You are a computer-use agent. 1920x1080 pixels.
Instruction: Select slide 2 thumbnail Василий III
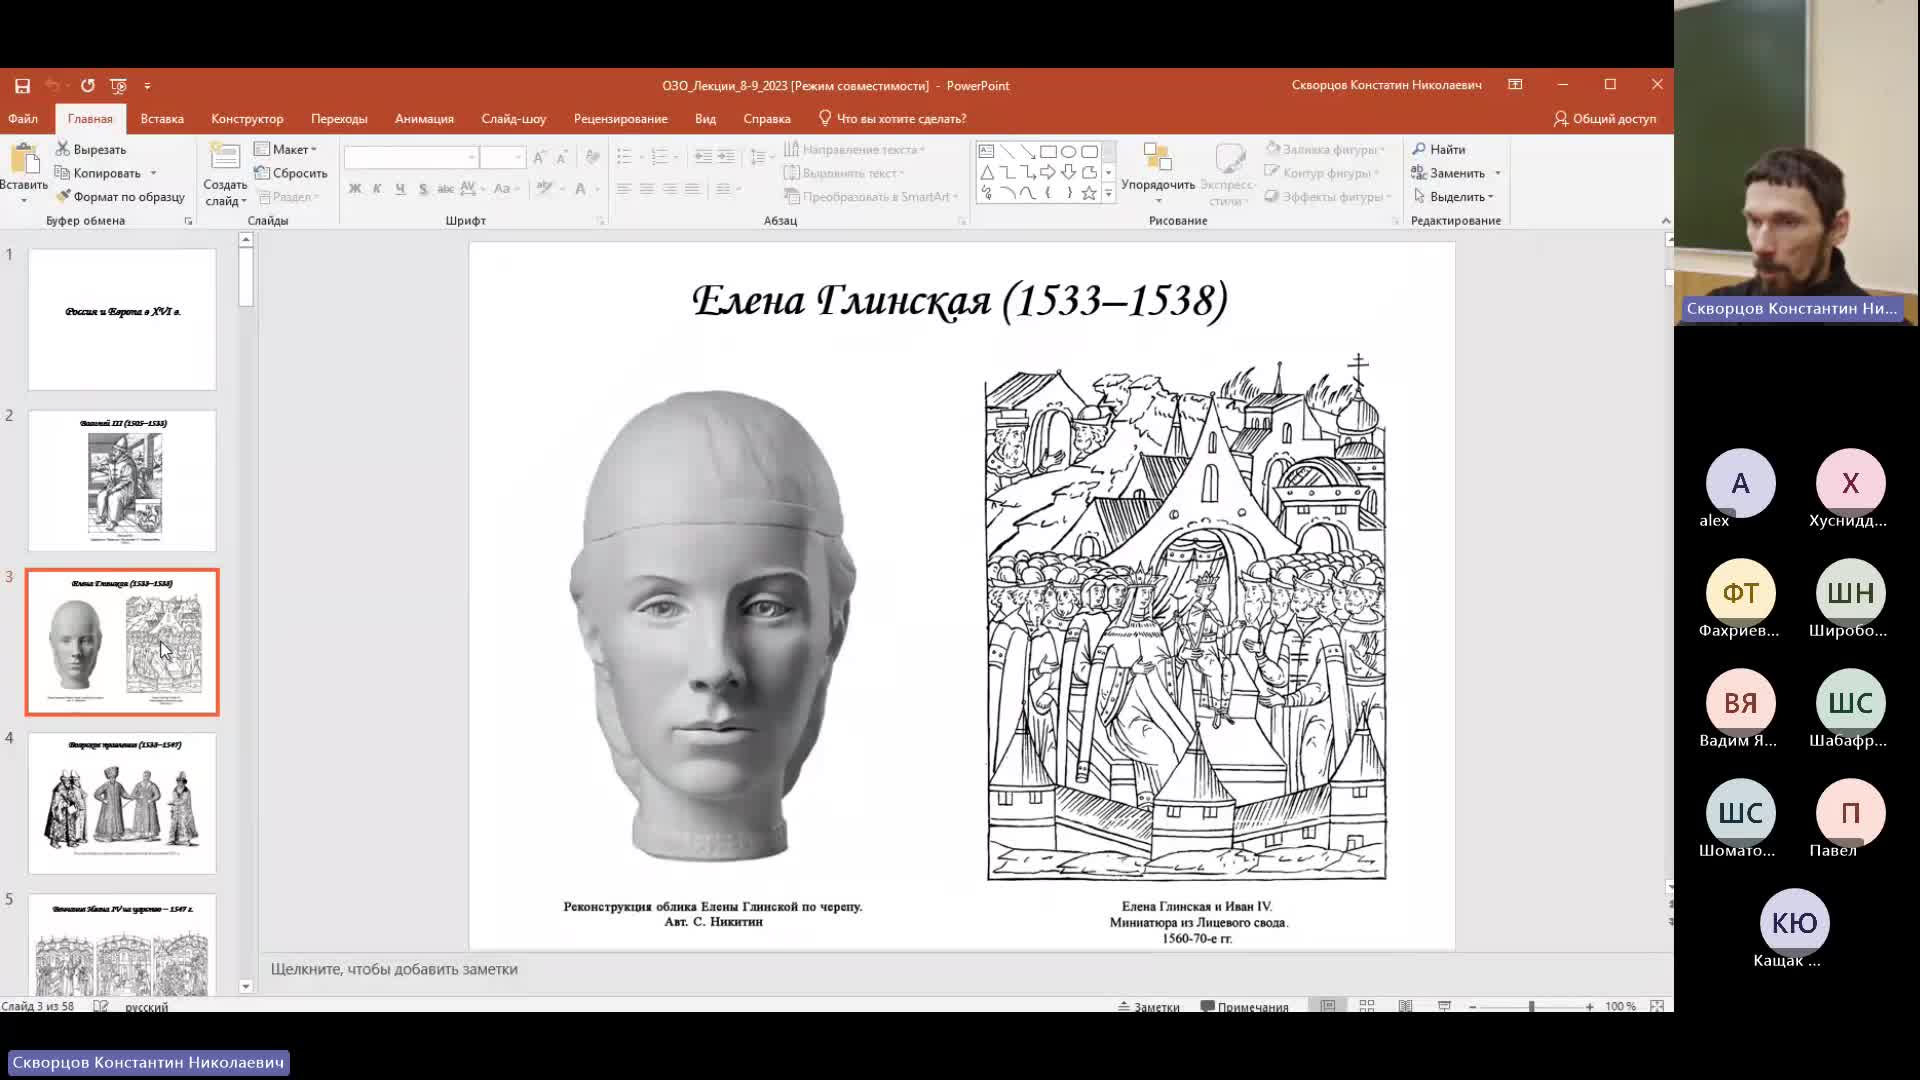pos(122,480)
